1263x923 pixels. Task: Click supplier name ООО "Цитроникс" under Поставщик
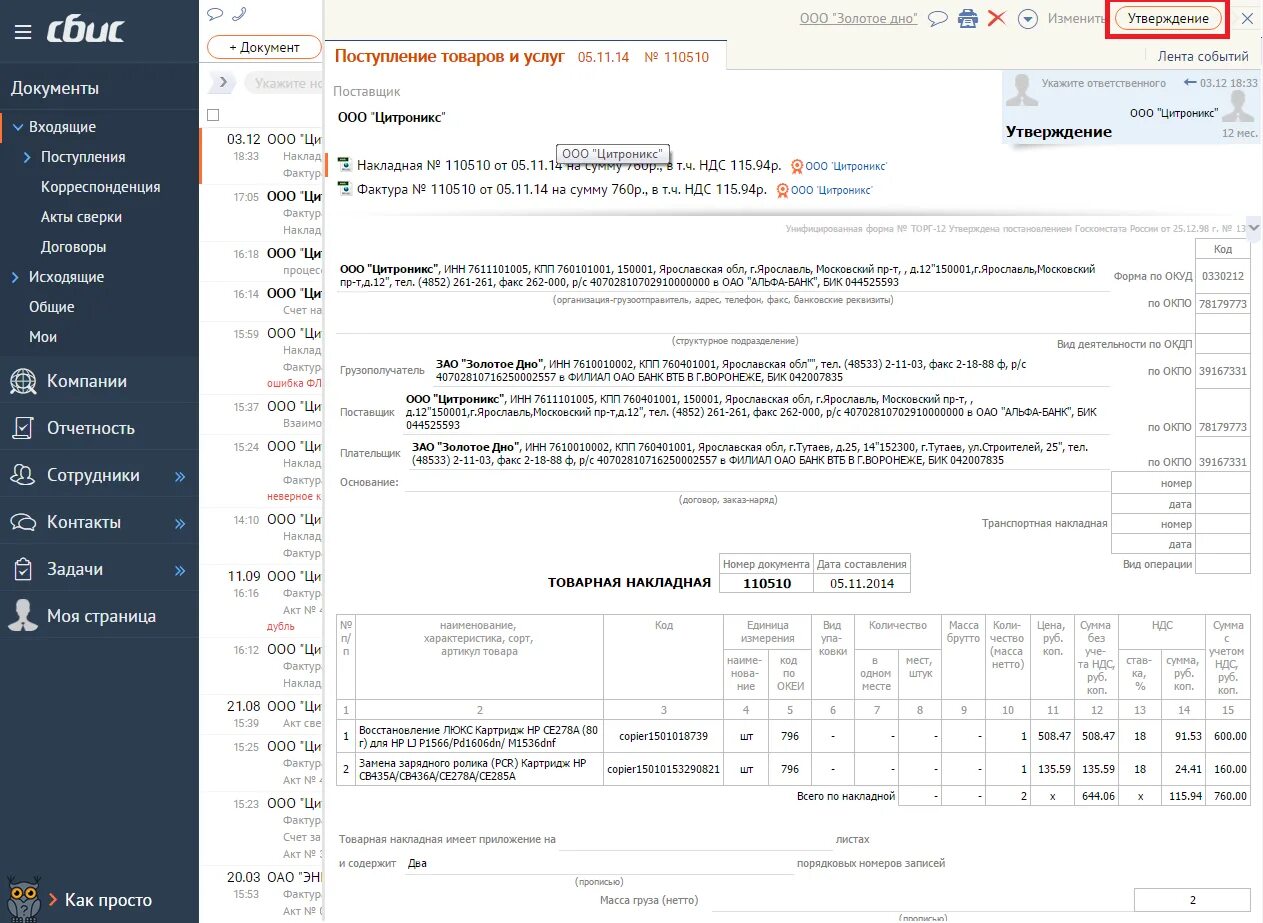(x=392, y=117)
